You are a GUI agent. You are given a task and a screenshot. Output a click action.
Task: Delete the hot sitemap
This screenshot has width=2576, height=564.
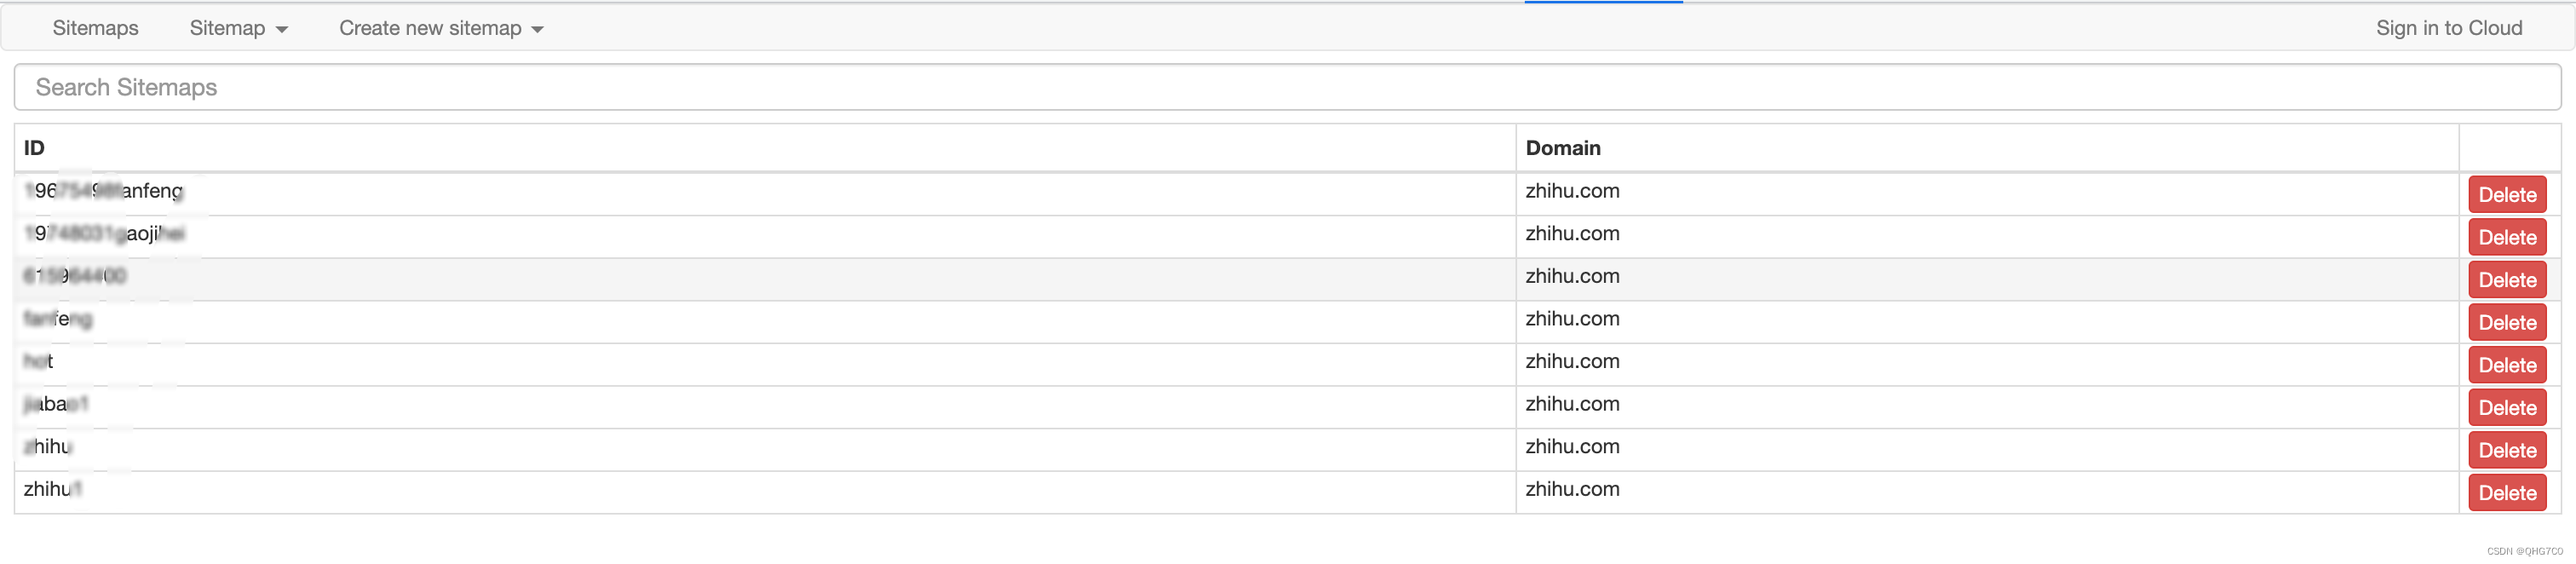click(2506, 365)
